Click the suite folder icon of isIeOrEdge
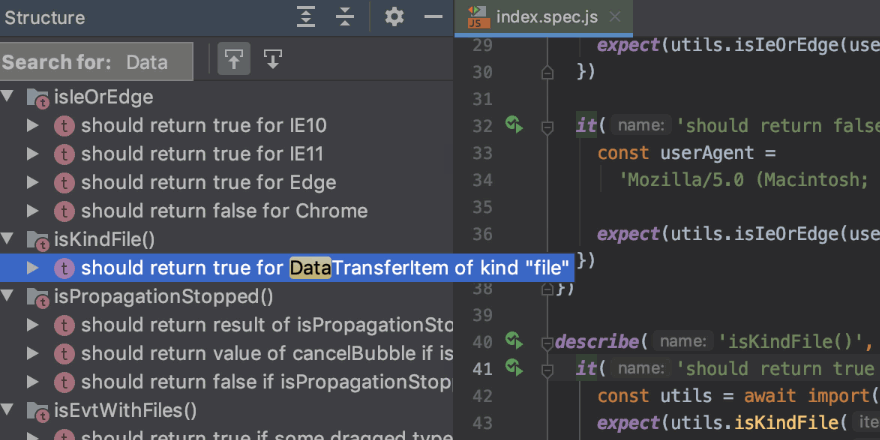The height and width of the screenshot is (440, 880). [x=38, y=98]
